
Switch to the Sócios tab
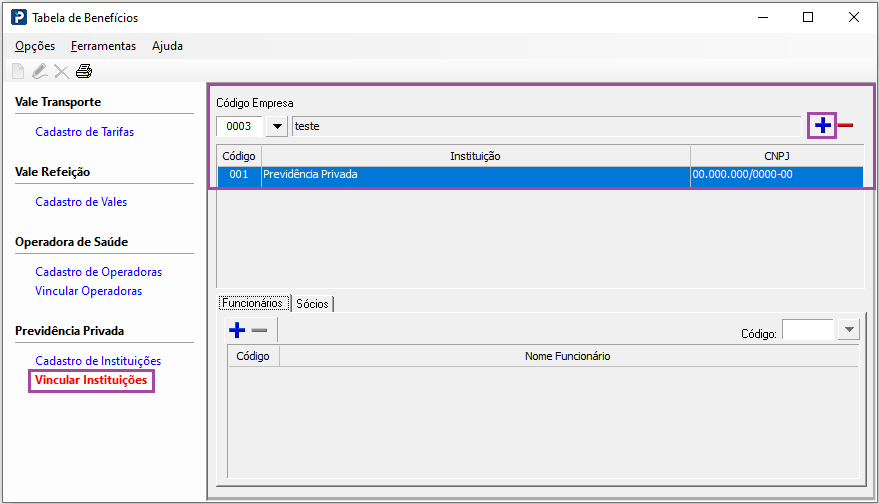[312, 304]
